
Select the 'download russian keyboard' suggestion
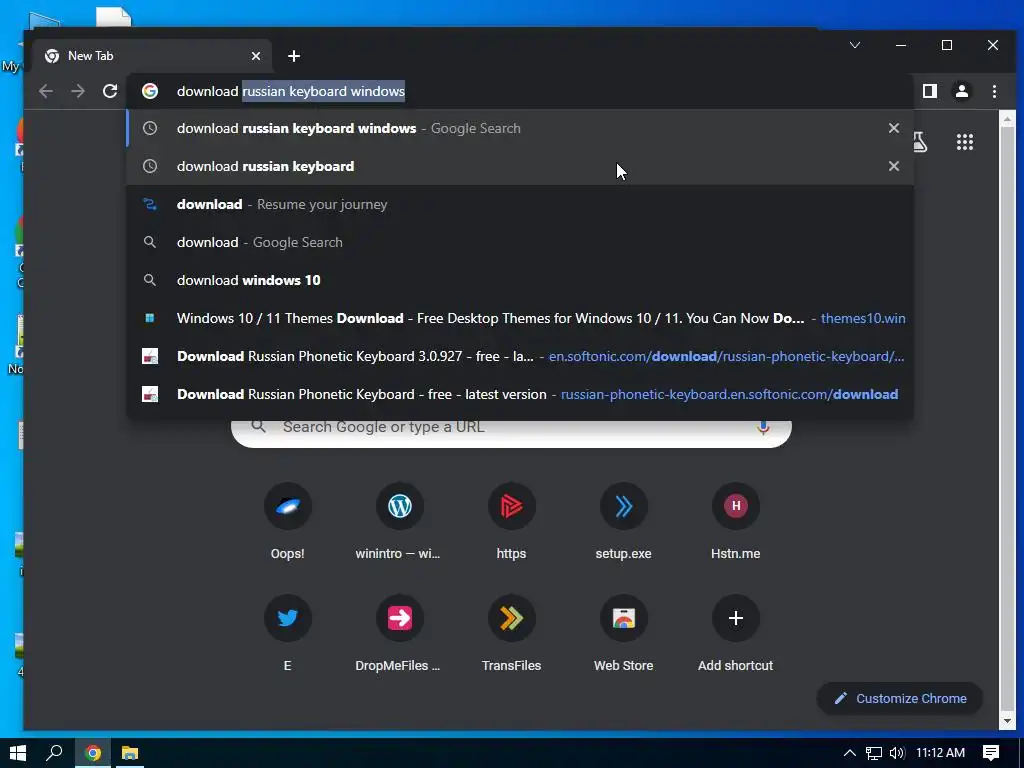[520, 166]
